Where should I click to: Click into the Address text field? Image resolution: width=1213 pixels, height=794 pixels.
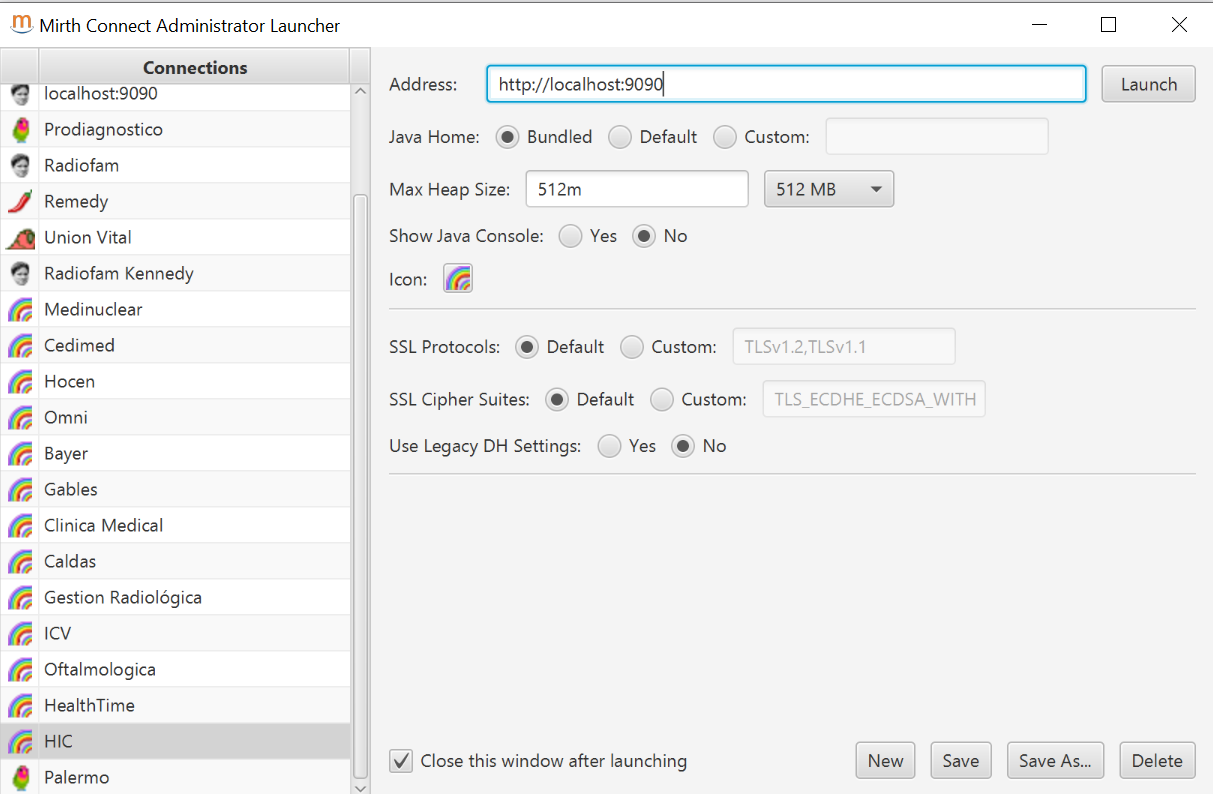(785, 85)
